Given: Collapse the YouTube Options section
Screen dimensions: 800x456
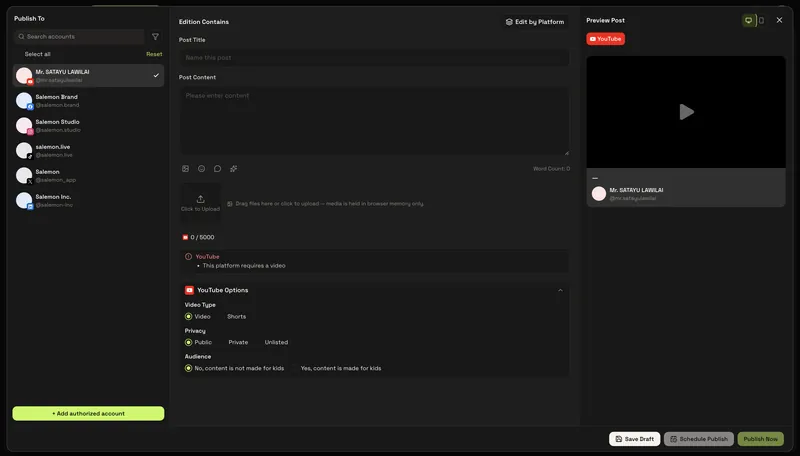Looking at the screenshot, I should click(560, 290).
